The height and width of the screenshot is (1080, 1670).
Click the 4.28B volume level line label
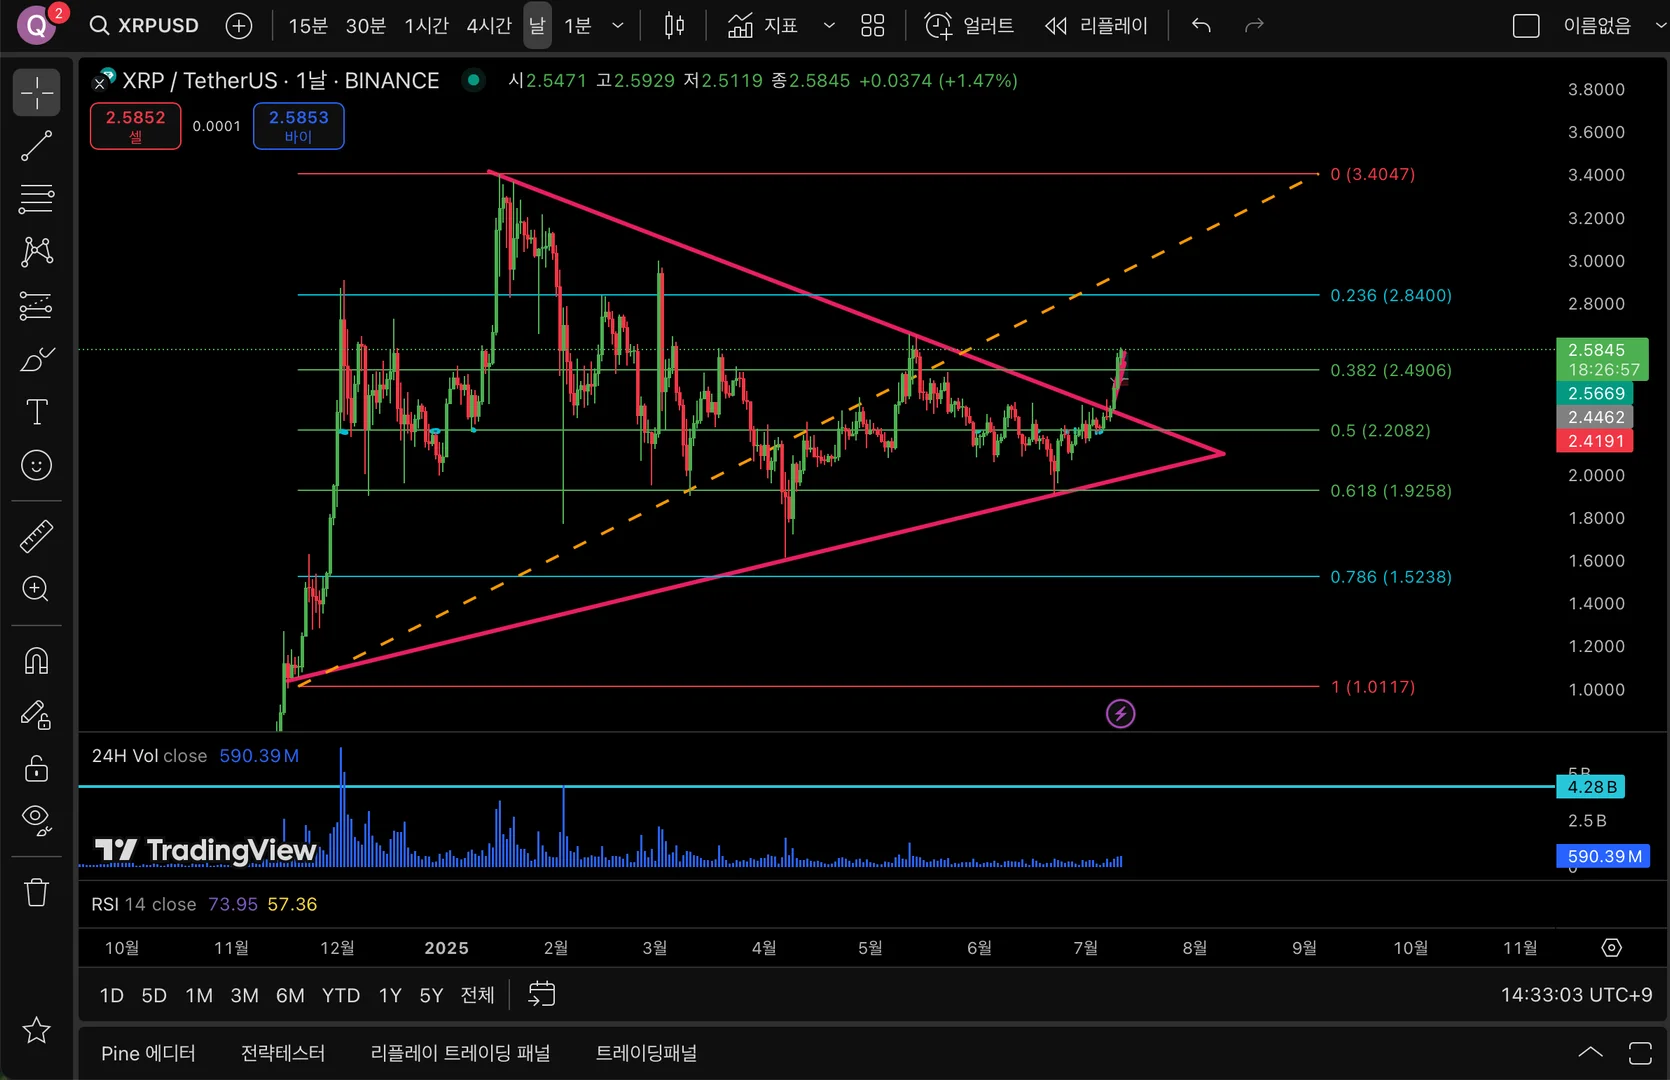pyautogui.click(x=1591, y=787)
